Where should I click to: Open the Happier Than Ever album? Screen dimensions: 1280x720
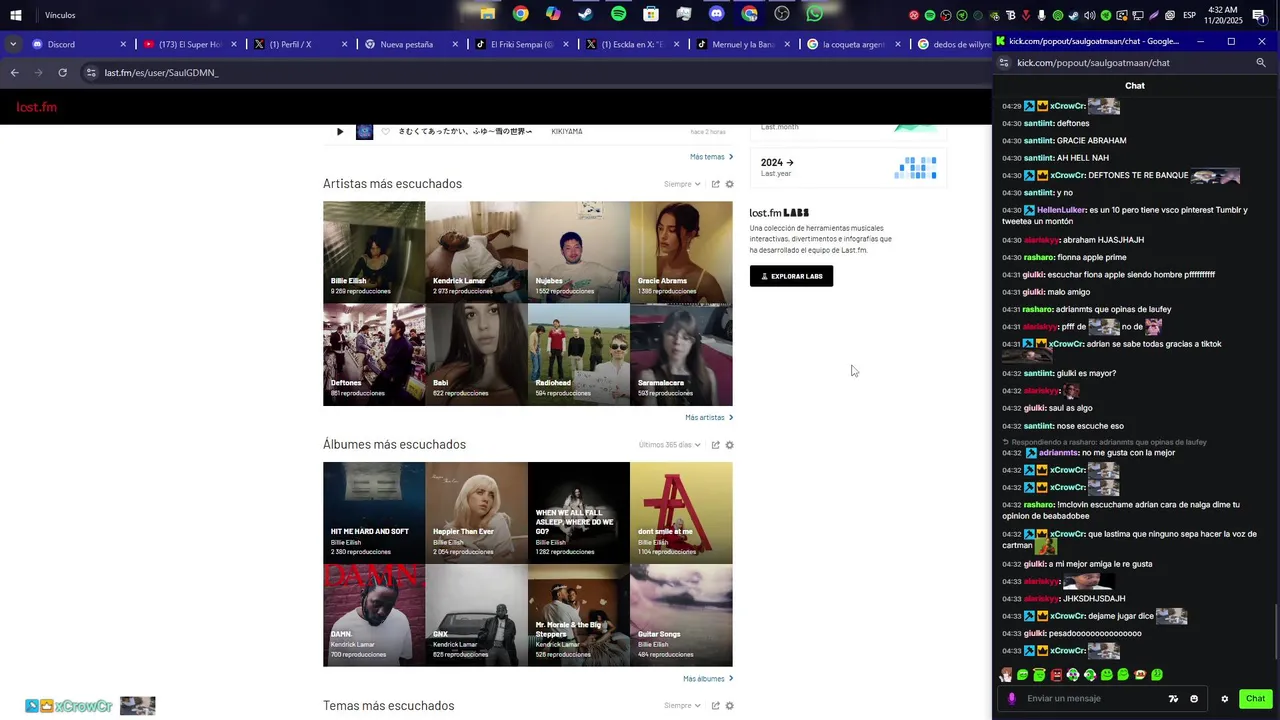476,513
